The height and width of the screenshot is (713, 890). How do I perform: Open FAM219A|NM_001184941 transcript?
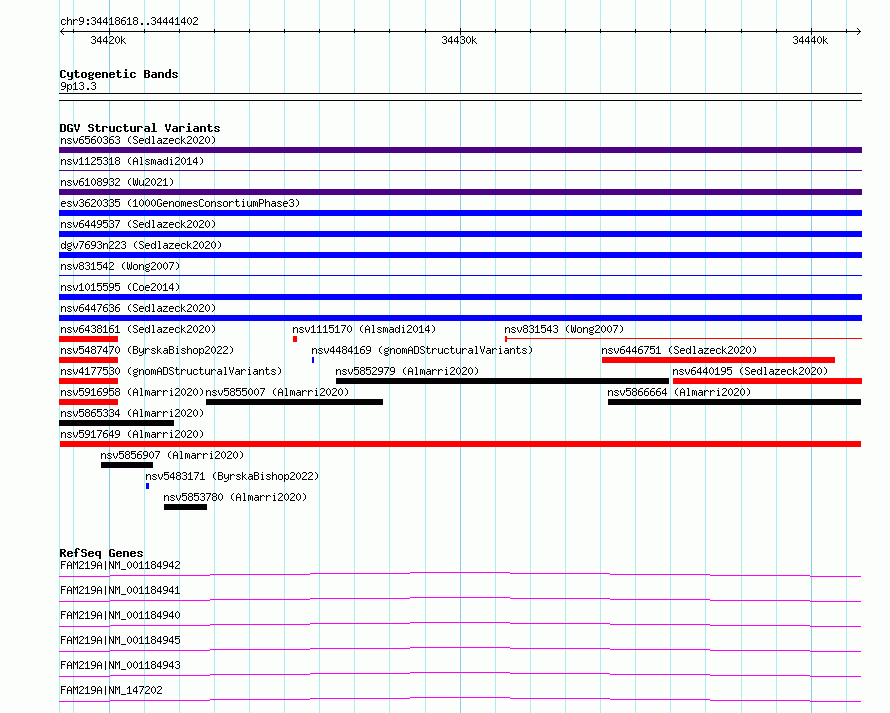[x=120, y=590]
